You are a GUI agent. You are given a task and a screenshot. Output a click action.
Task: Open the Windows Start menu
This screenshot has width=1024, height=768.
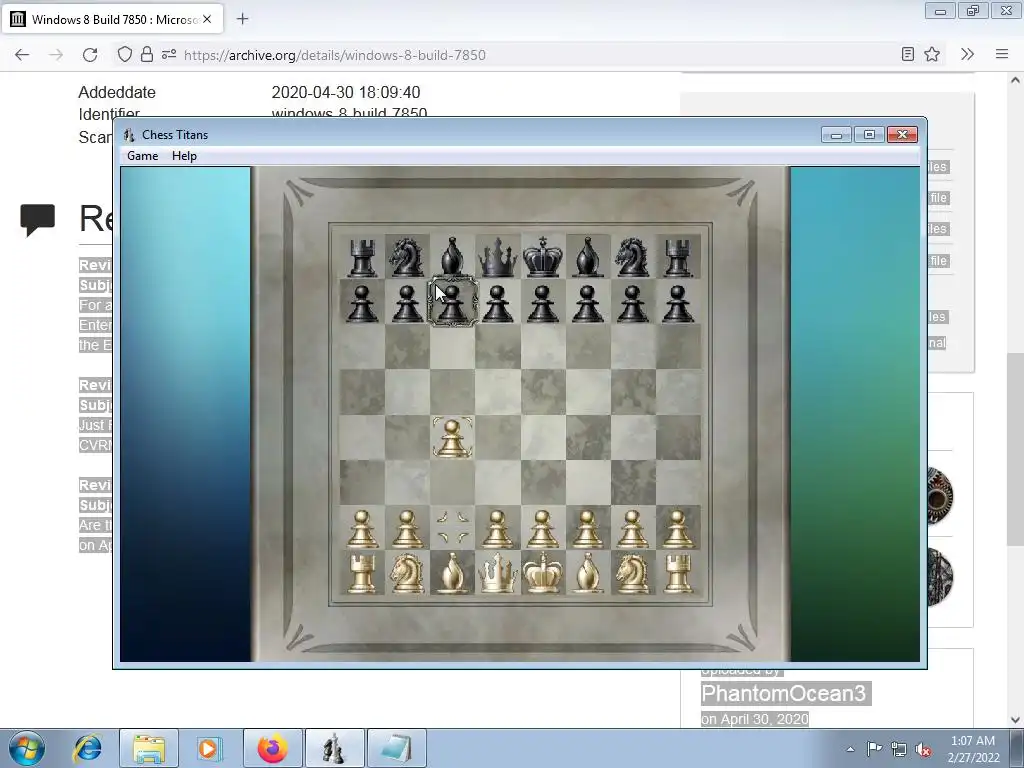[27, 748]
